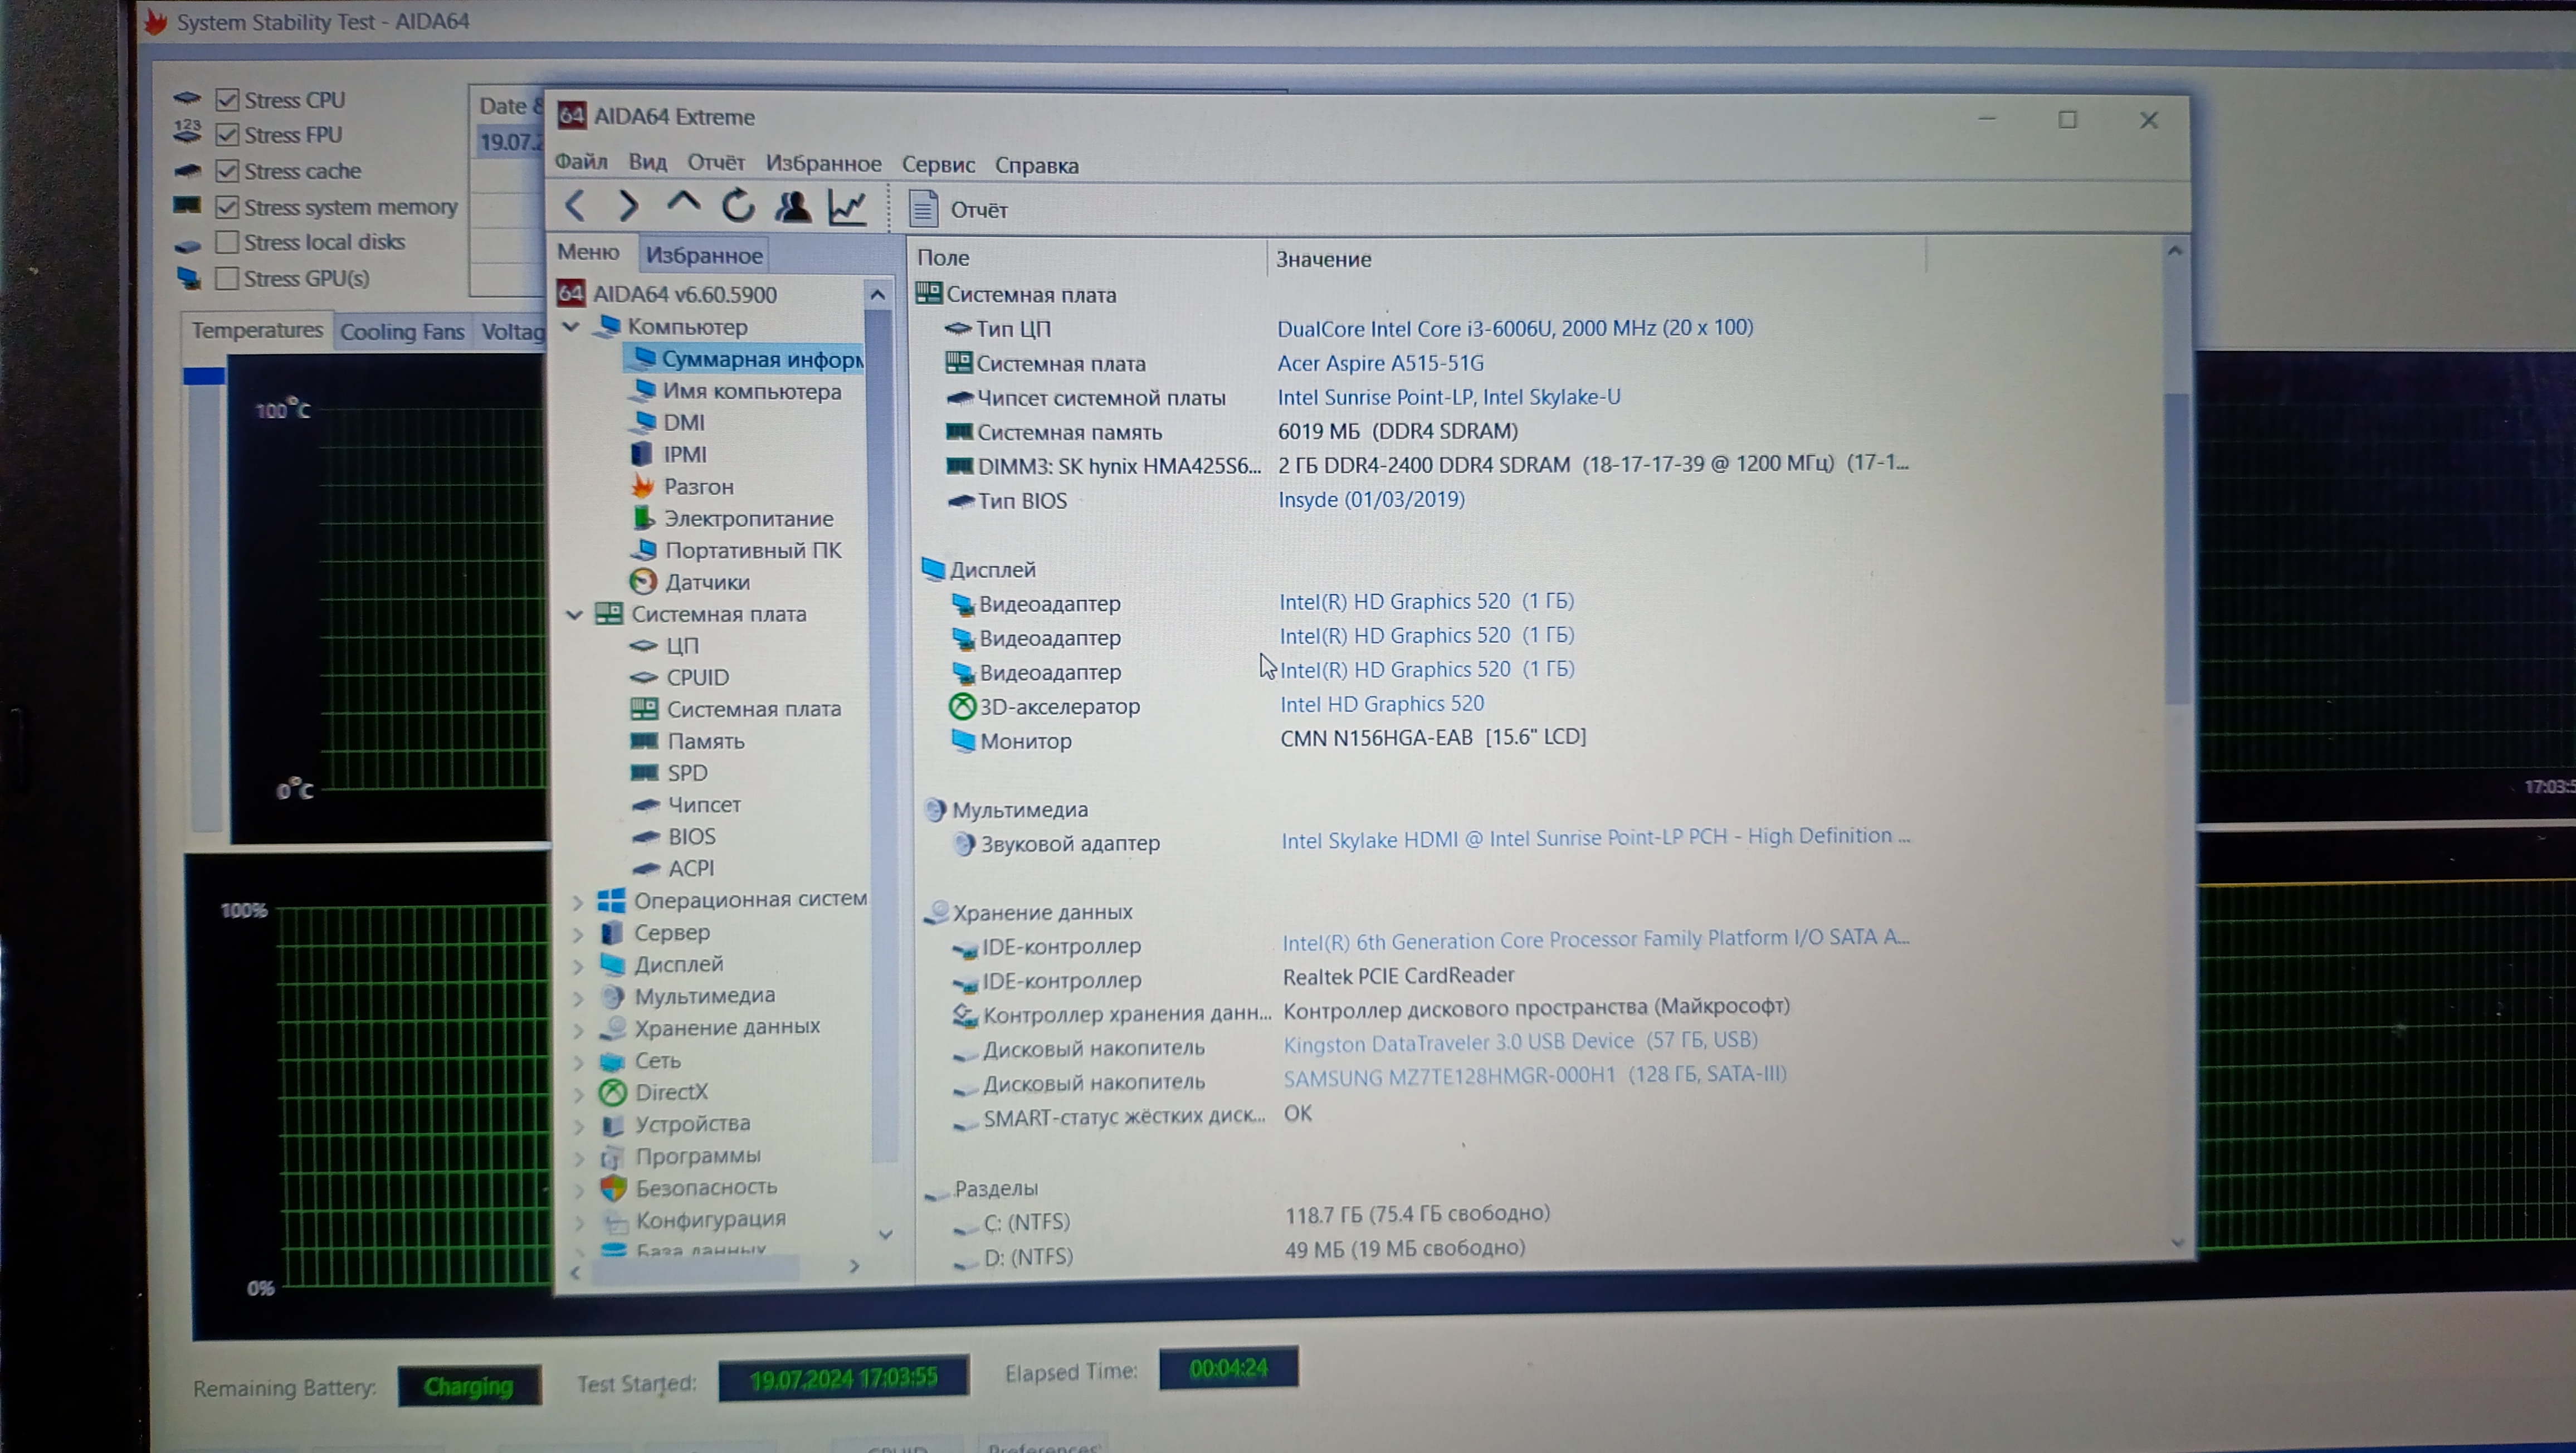Toggle Stress system memory checkbox
Screen dimensions: 2576x1453
[x=227, y=207]
